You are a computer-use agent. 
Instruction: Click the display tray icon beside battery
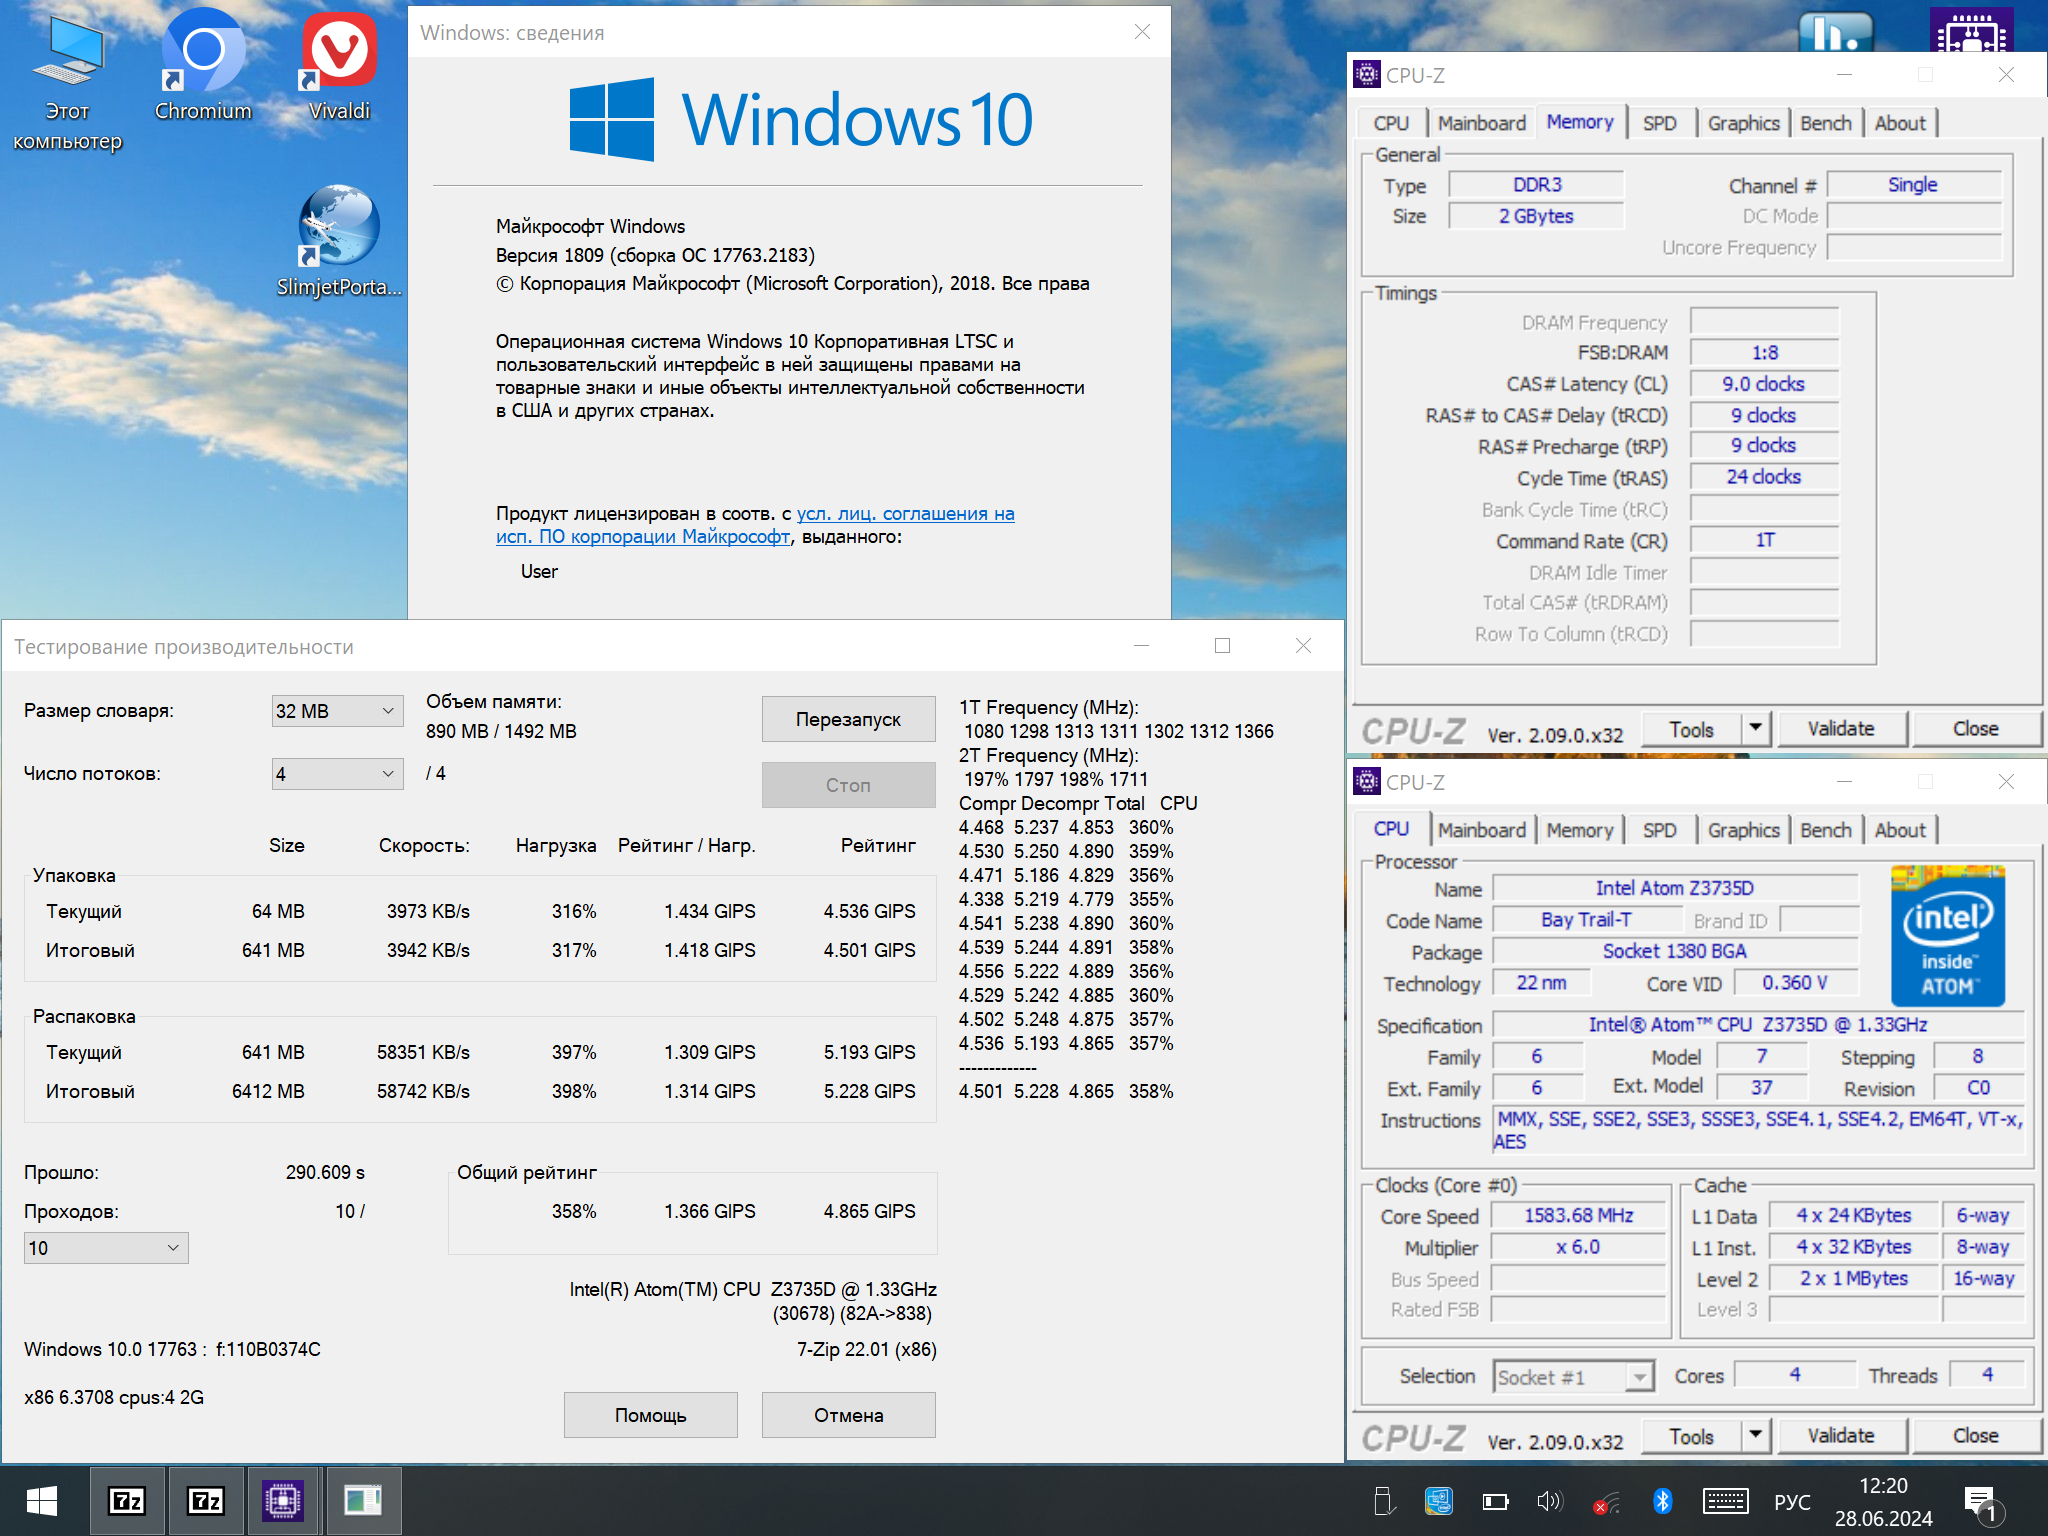[x=1439, y=1501]
